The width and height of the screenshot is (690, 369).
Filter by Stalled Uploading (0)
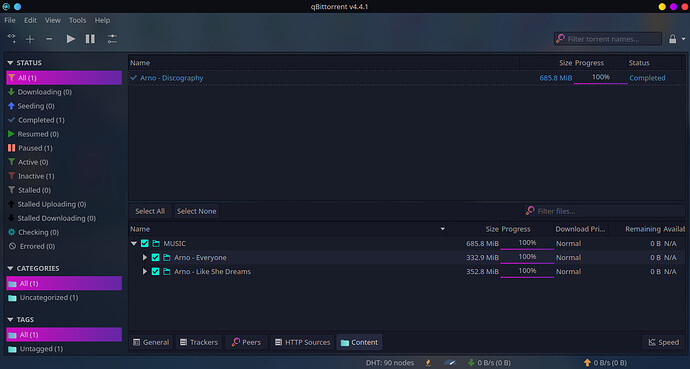point(64,205)
